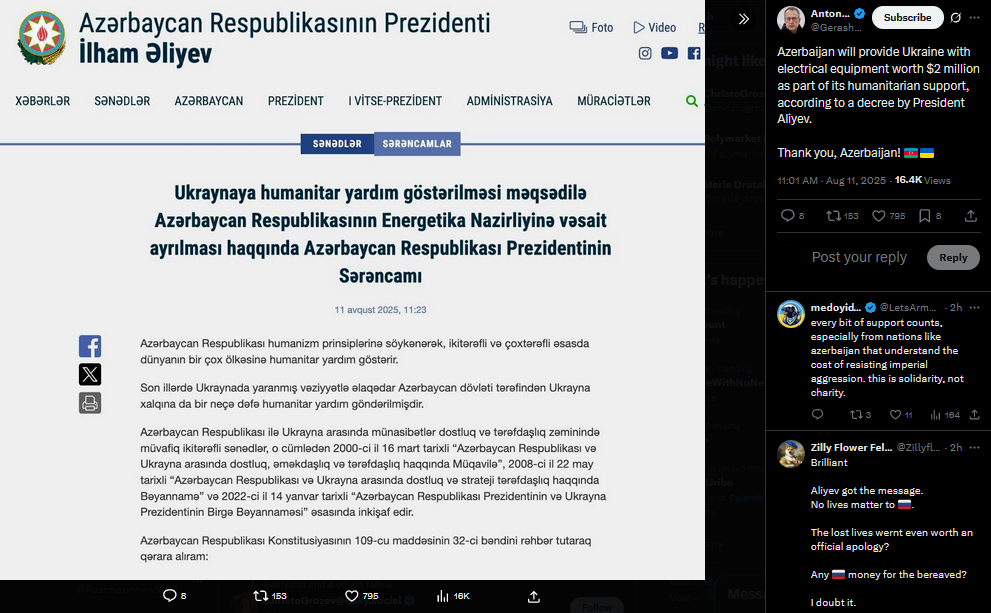Open YouTube icon on president's site
Screen dimensions: 991x613
pyautogui.click(x=669, y=54)
